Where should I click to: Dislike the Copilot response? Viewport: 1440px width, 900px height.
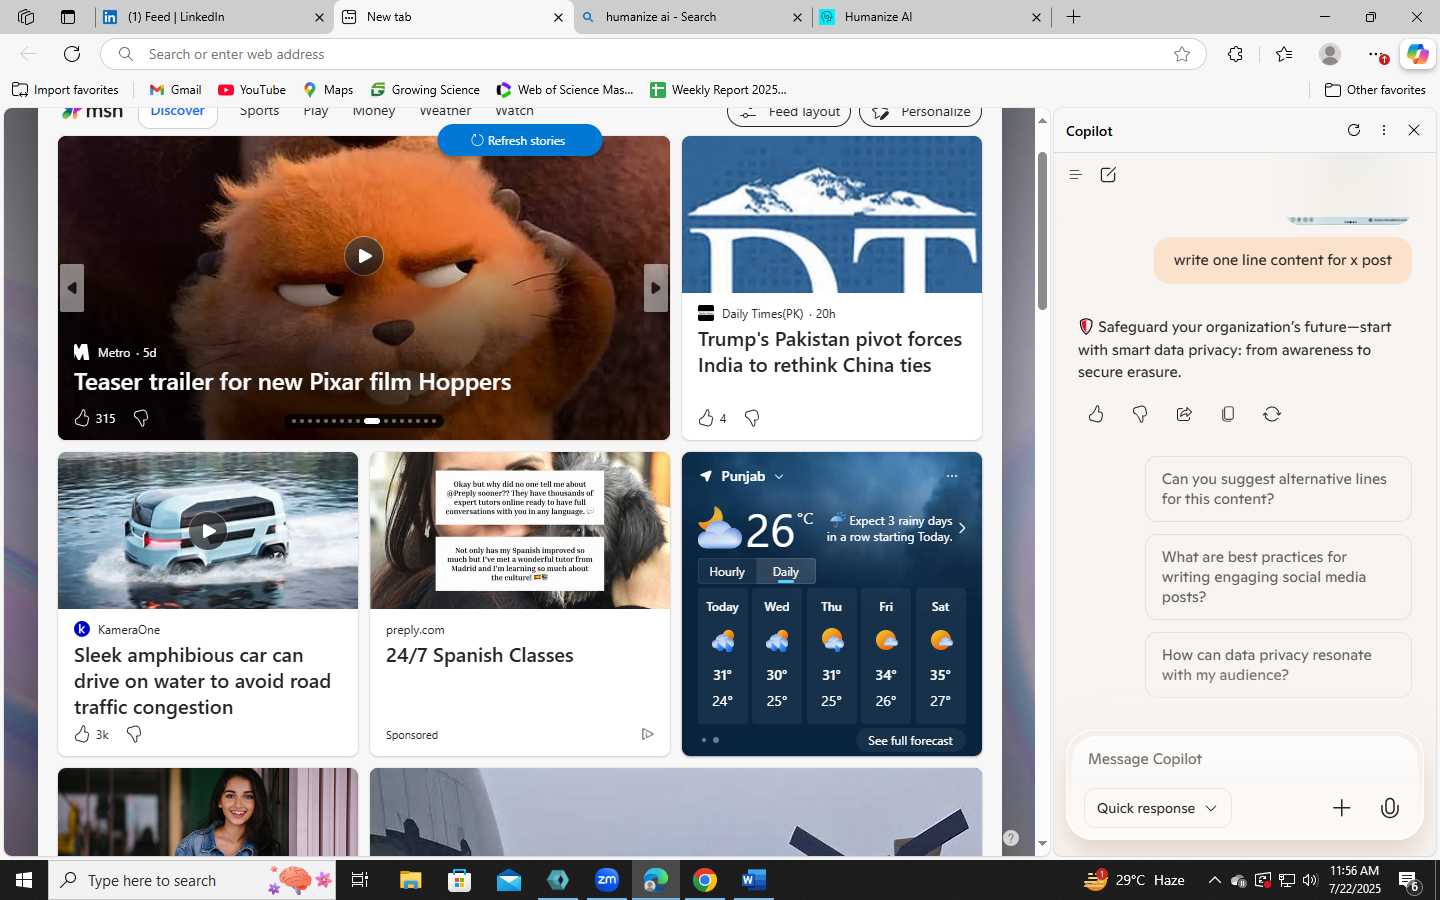click(x=1140, y=414)
